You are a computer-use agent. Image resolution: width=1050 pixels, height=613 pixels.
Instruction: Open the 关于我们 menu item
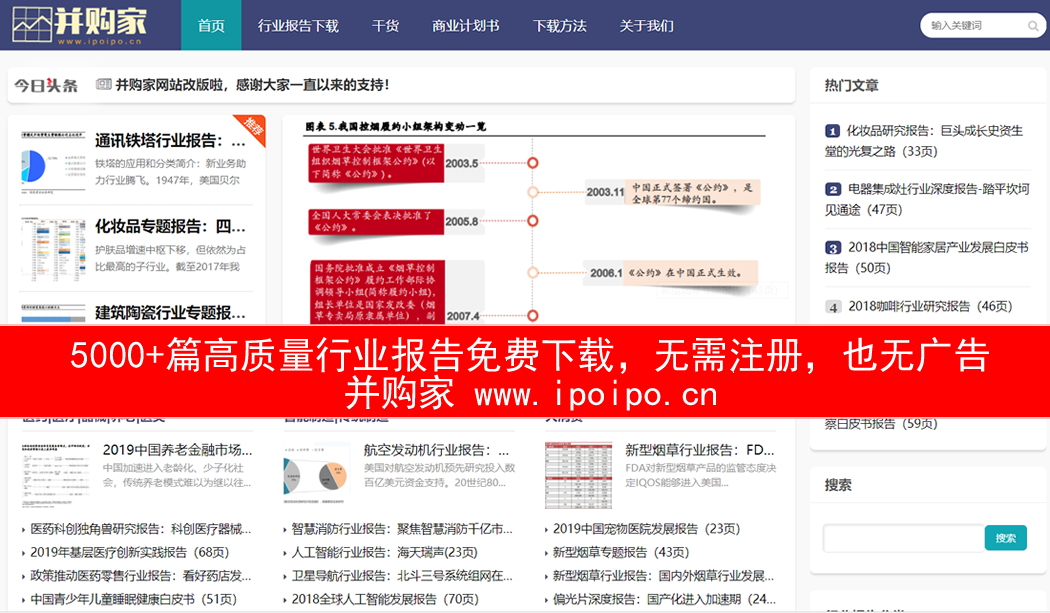(x=646, y=25)
